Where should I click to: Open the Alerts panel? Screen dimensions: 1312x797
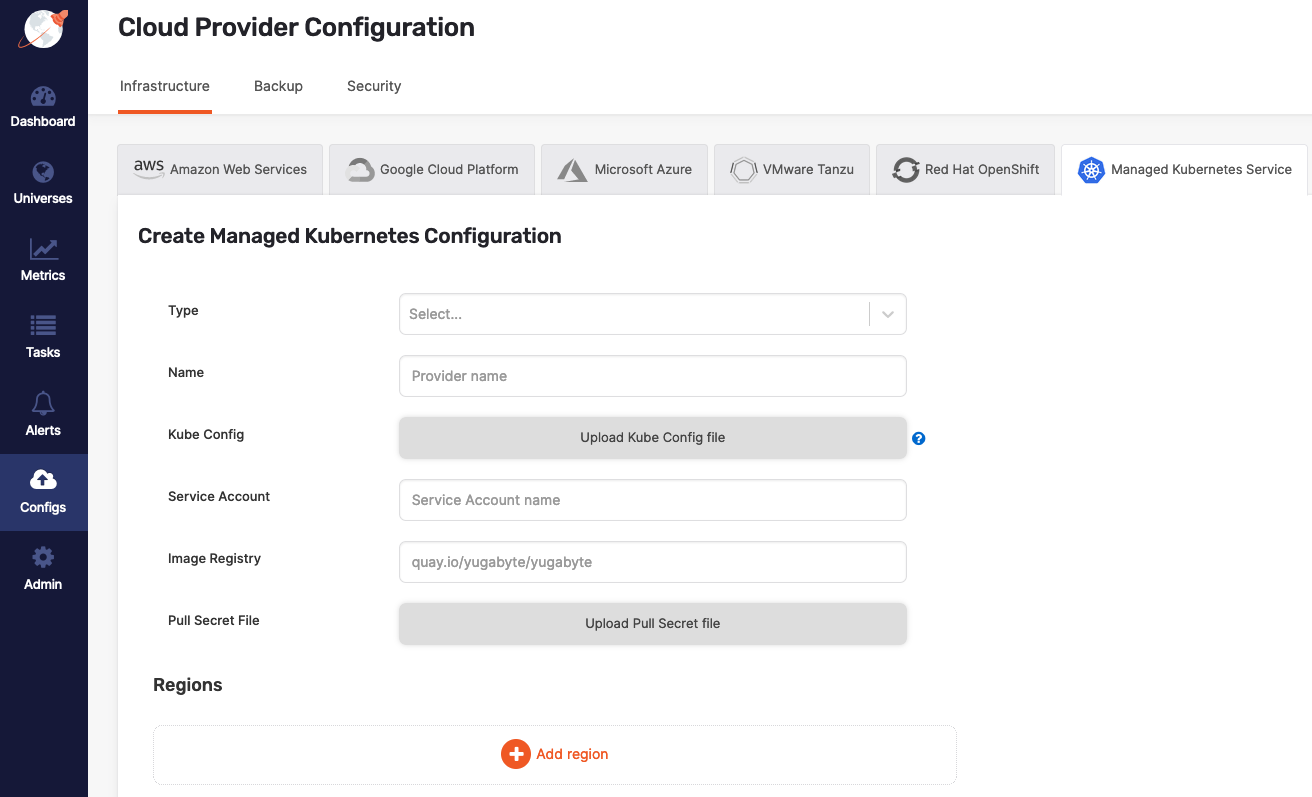pyautogui.click(x=43, y=414)
